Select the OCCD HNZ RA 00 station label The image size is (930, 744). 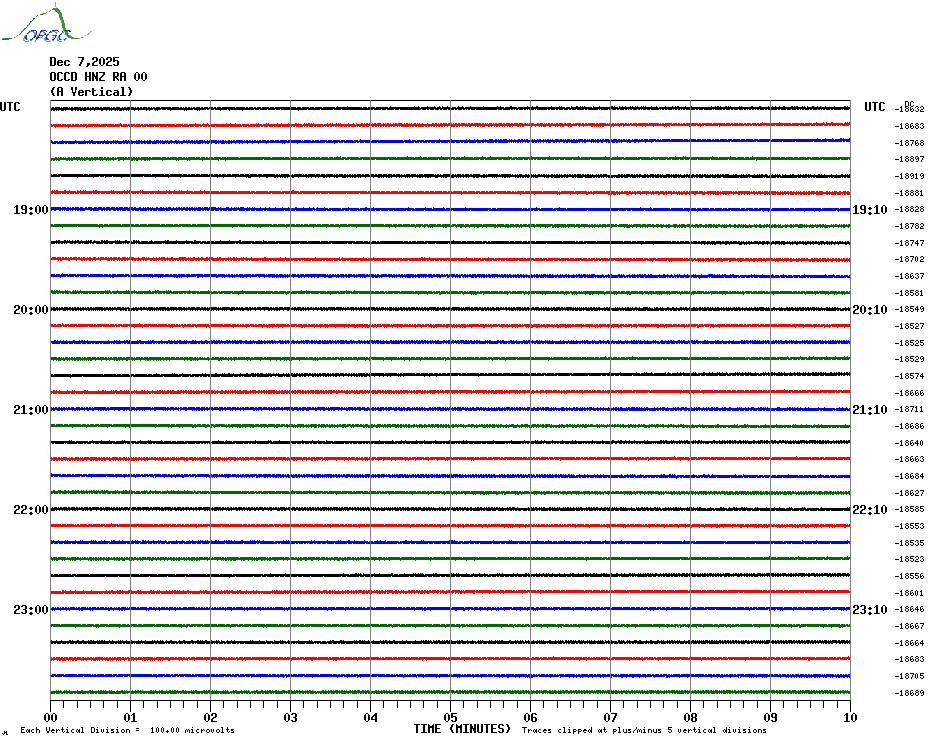98,77
